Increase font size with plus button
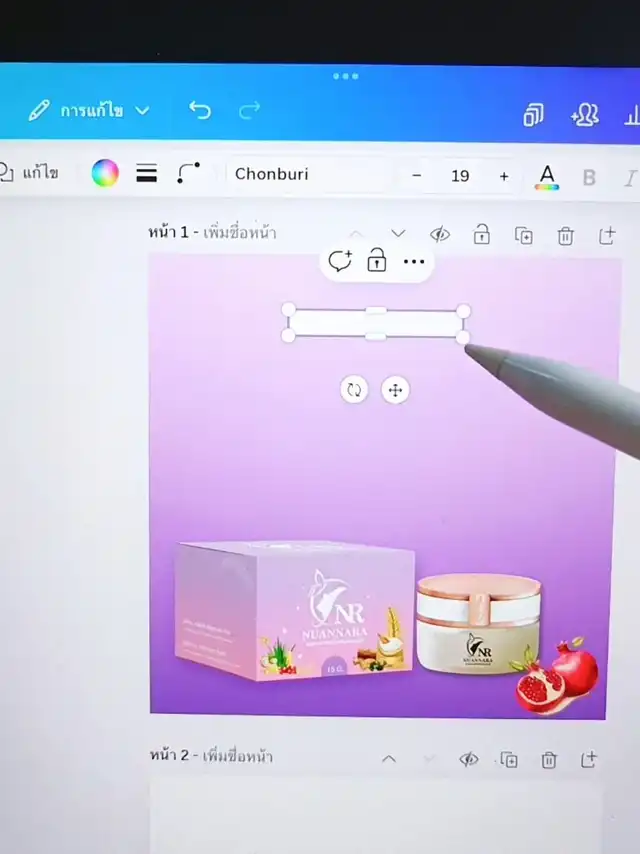This screenshot has width=640, height=854. (504, 176)
